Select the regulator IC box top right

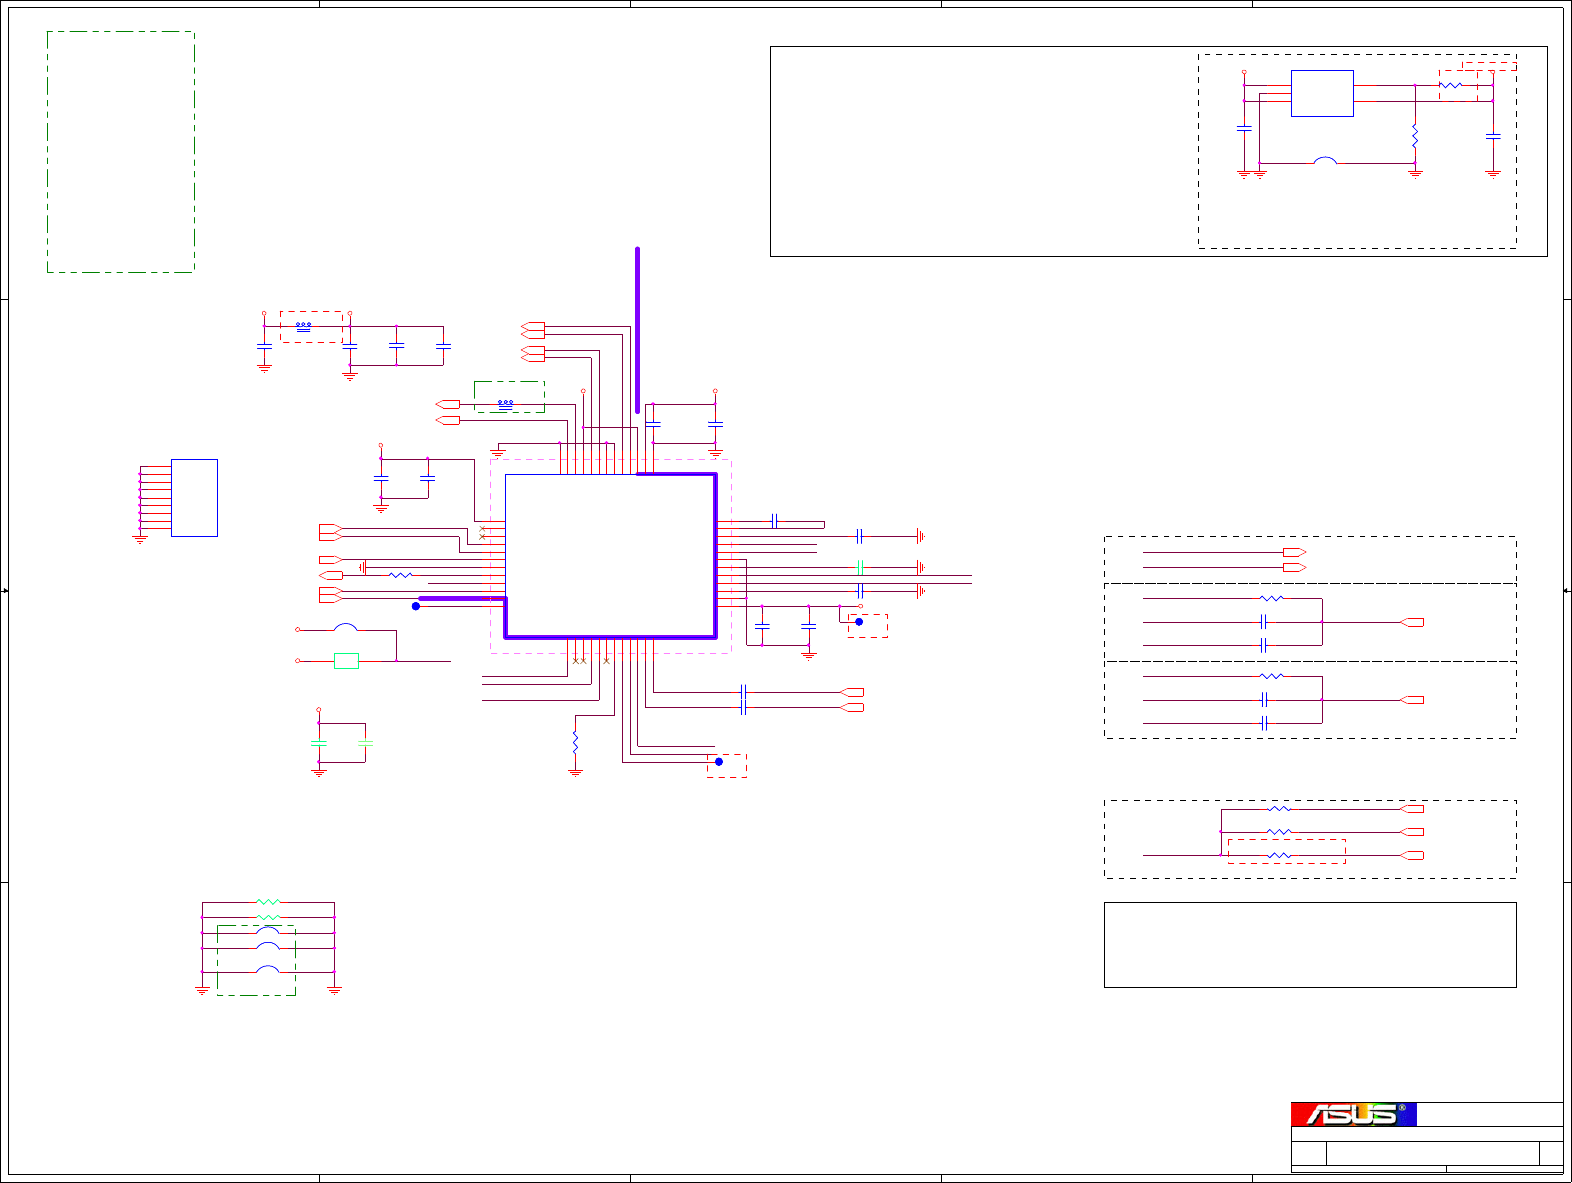[x=1322, y=93]
